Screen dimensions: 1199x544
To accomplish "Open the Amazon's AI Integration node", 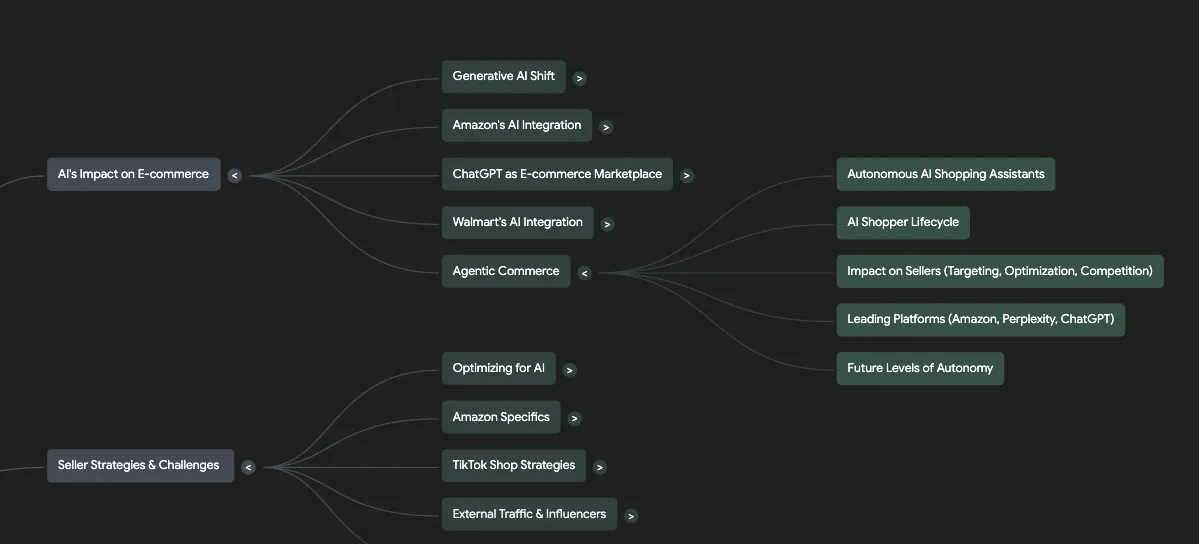I will point(517,125).
